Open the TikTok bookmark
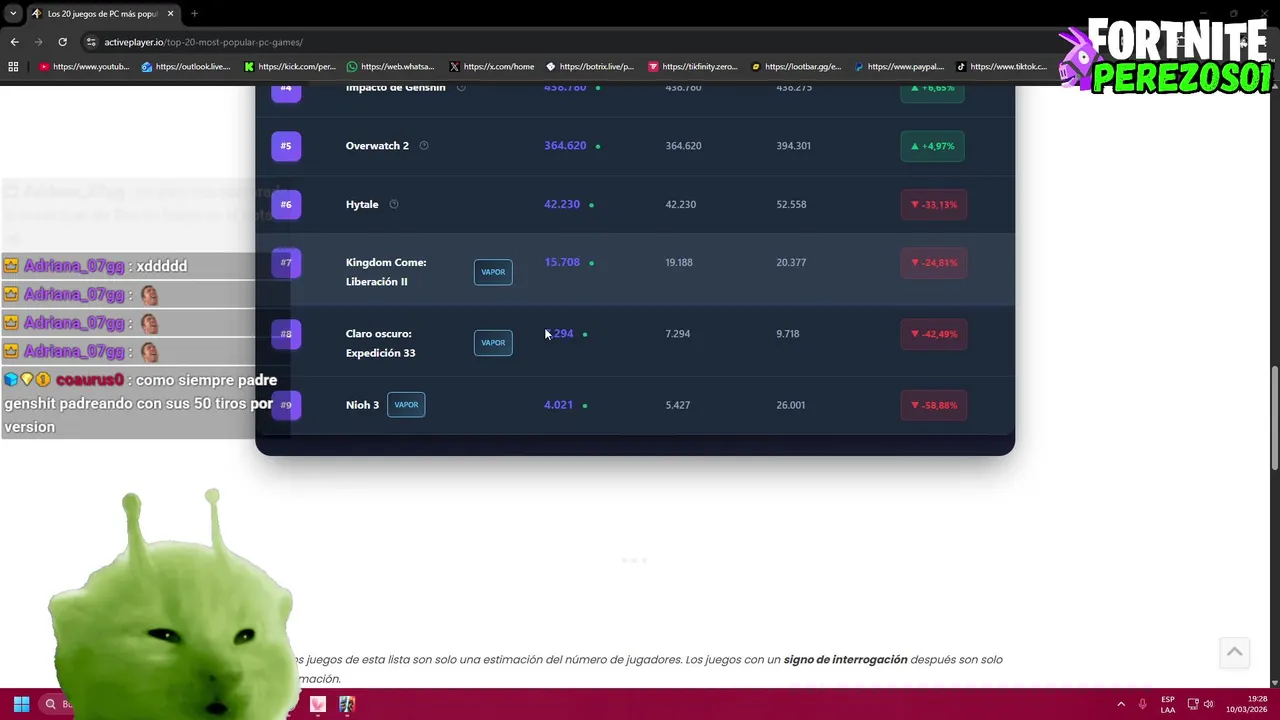 1002,67
